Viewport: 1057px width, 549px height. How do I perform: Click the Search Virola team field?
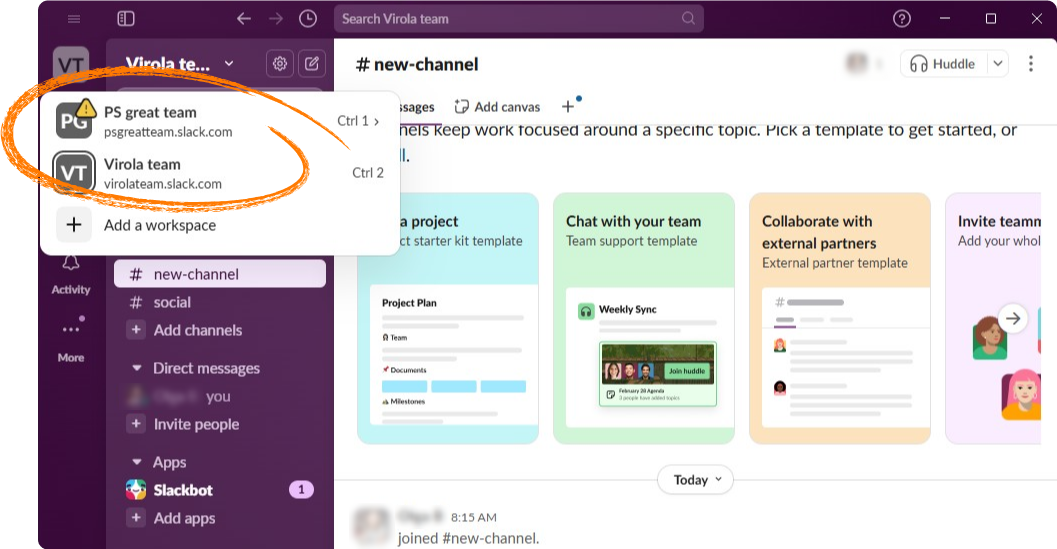tap(518, 19)
